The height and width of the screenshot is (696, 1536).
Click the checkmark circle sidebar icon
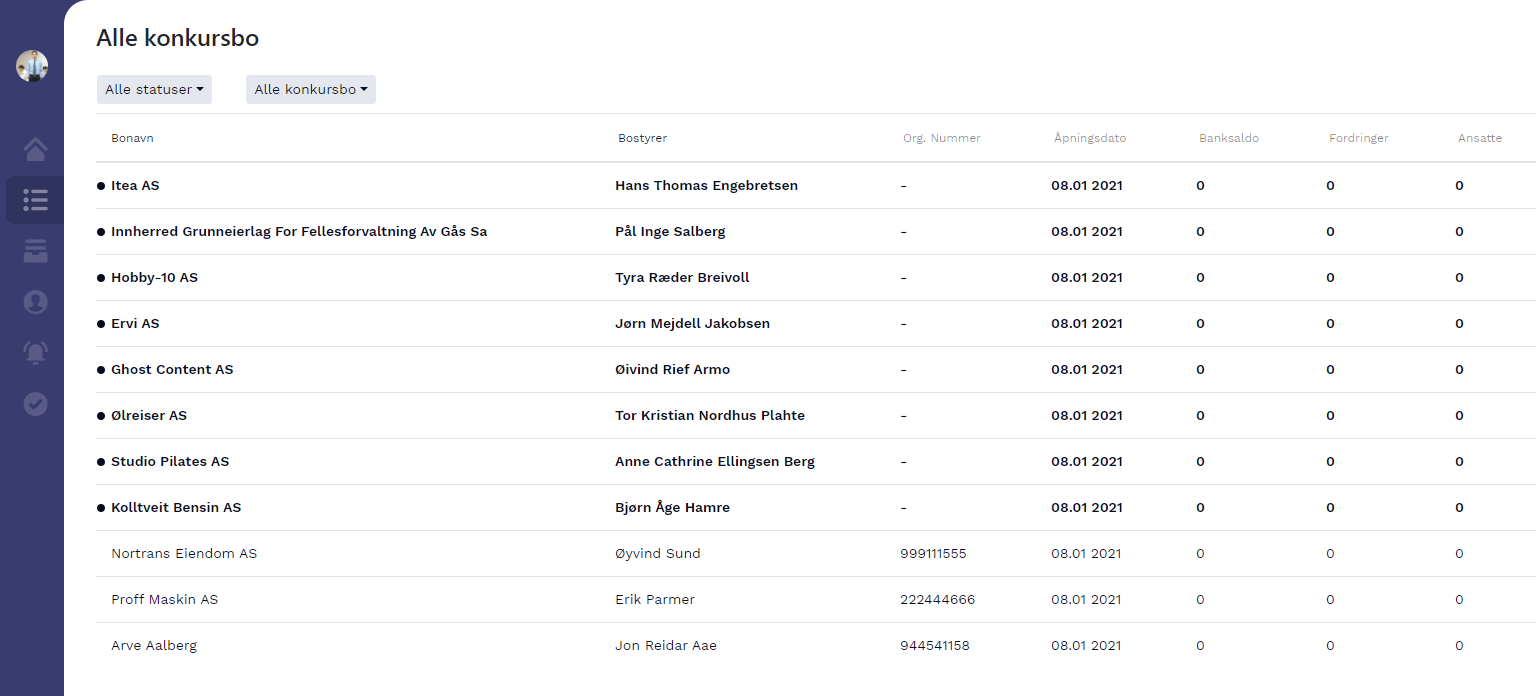(x=35, y=404)
